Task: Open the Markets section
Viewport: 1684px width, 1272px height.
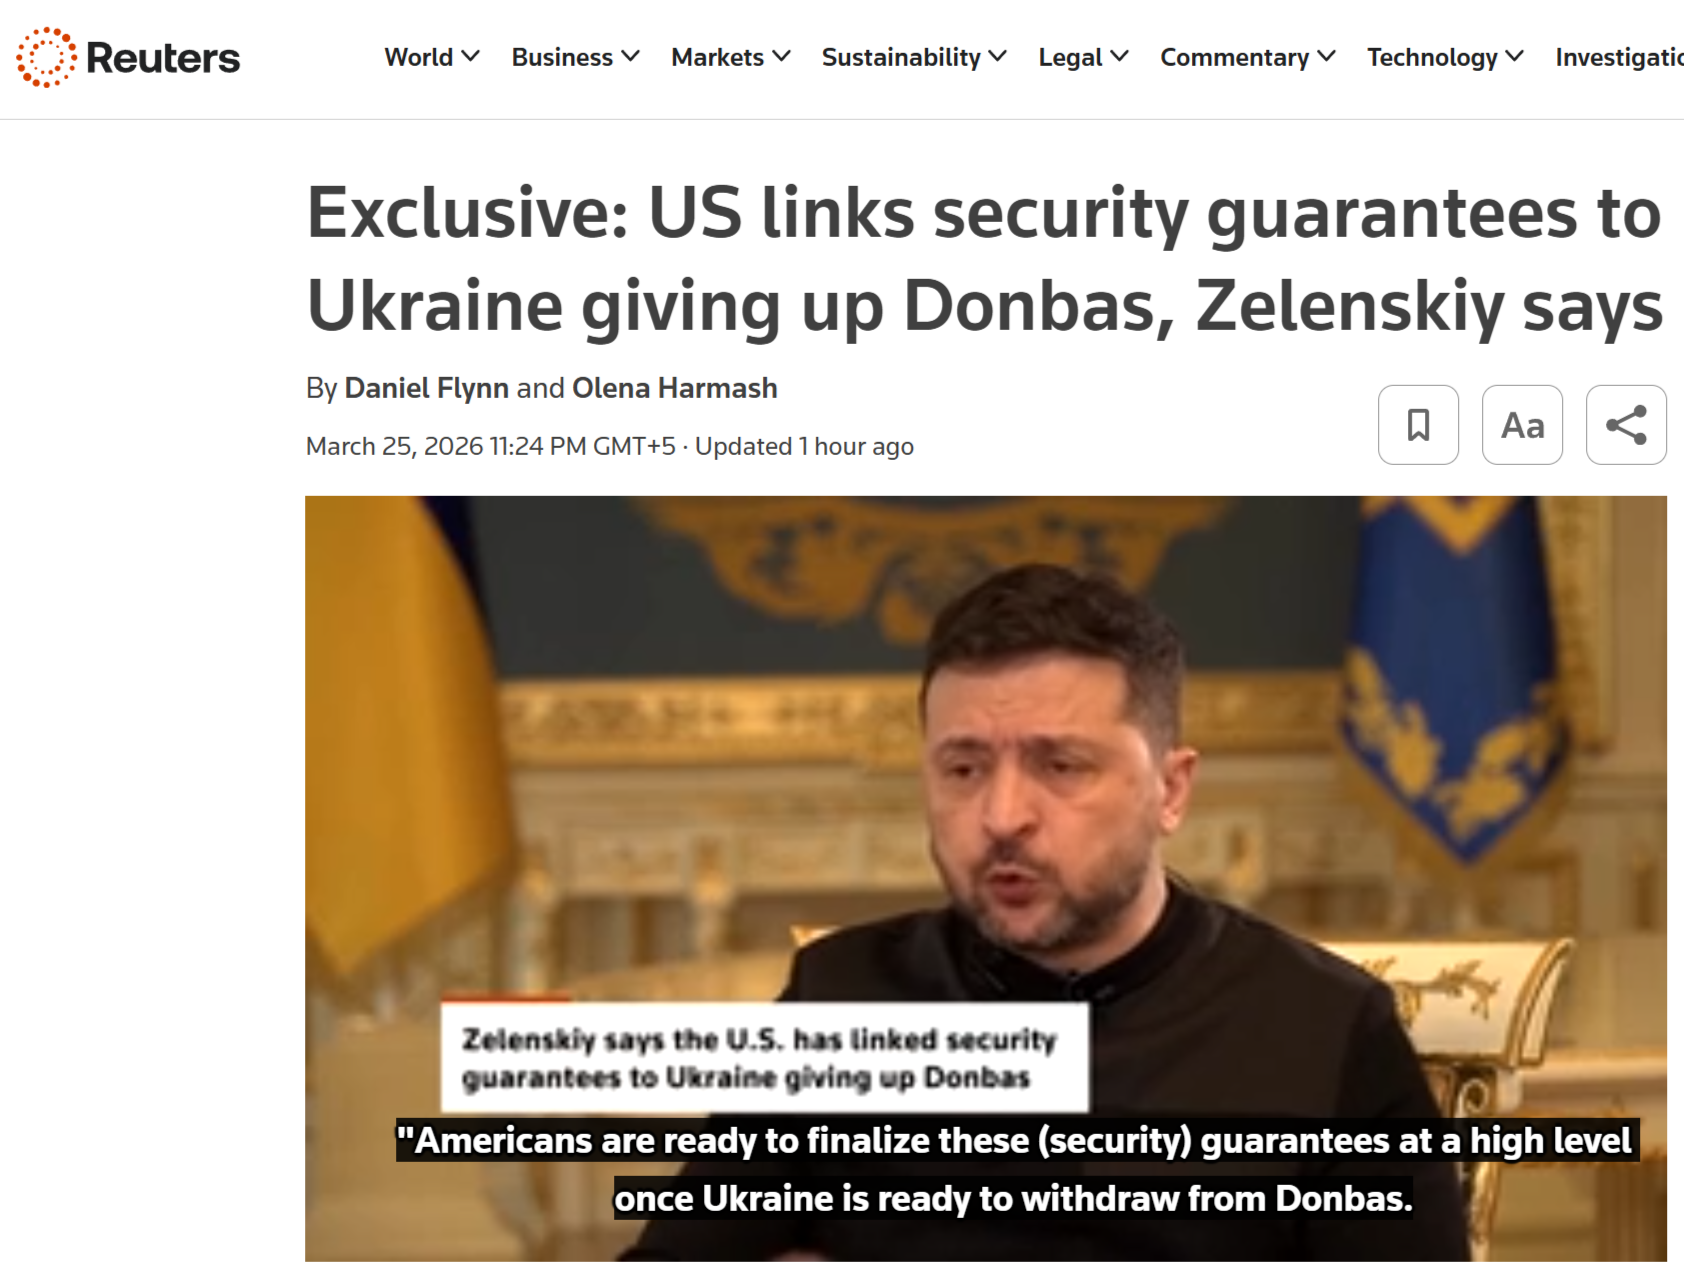Action: [717, 57]
